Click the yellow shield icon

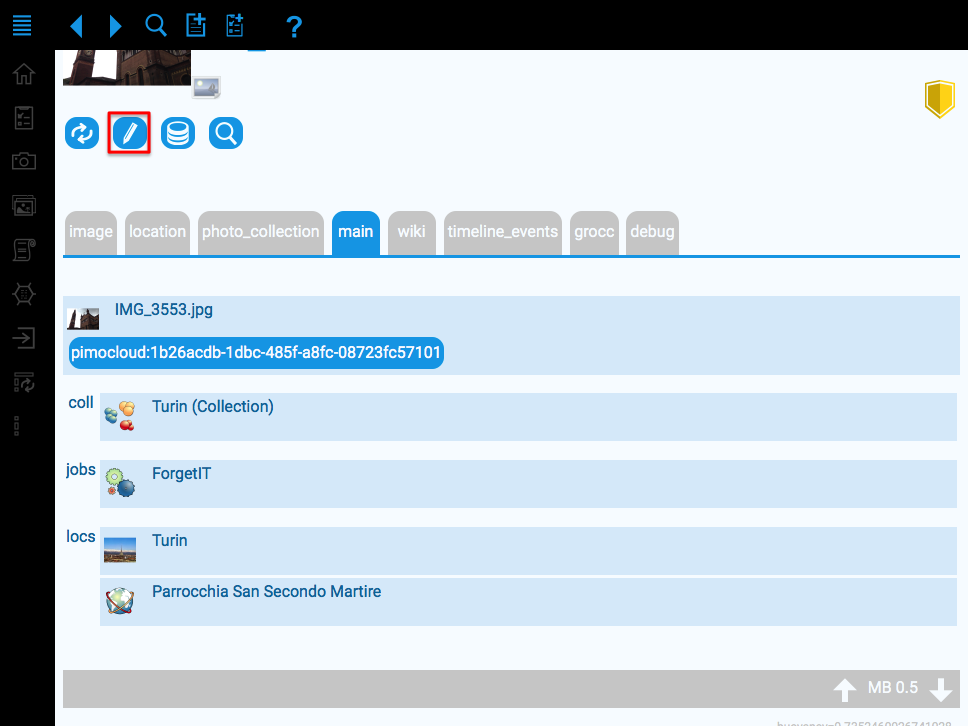tap(939, 100)
